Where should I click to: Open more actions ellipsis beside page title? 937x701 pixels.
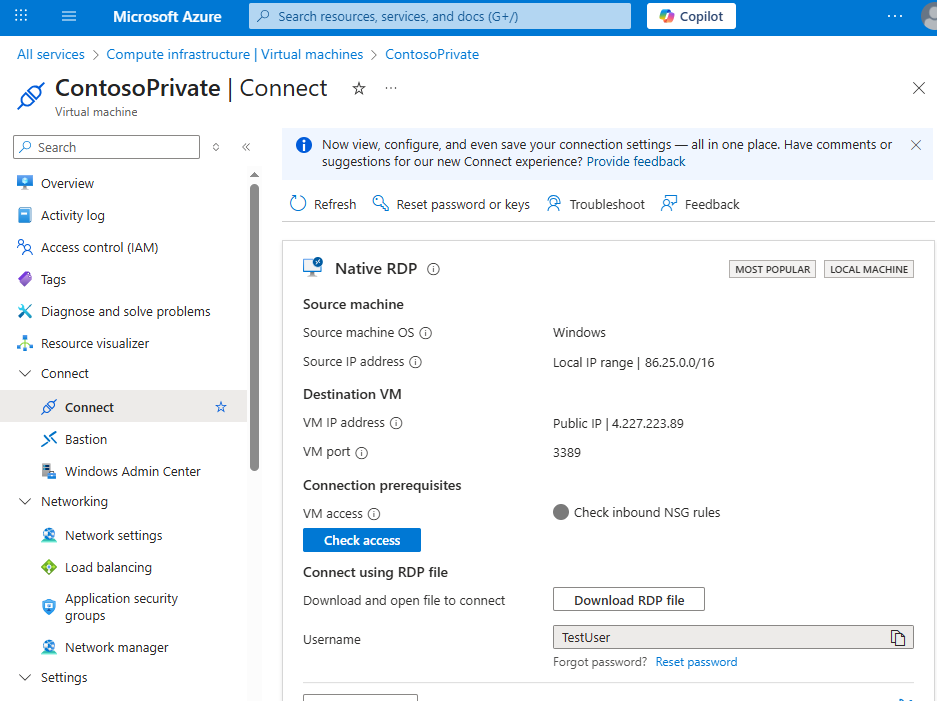391,88
